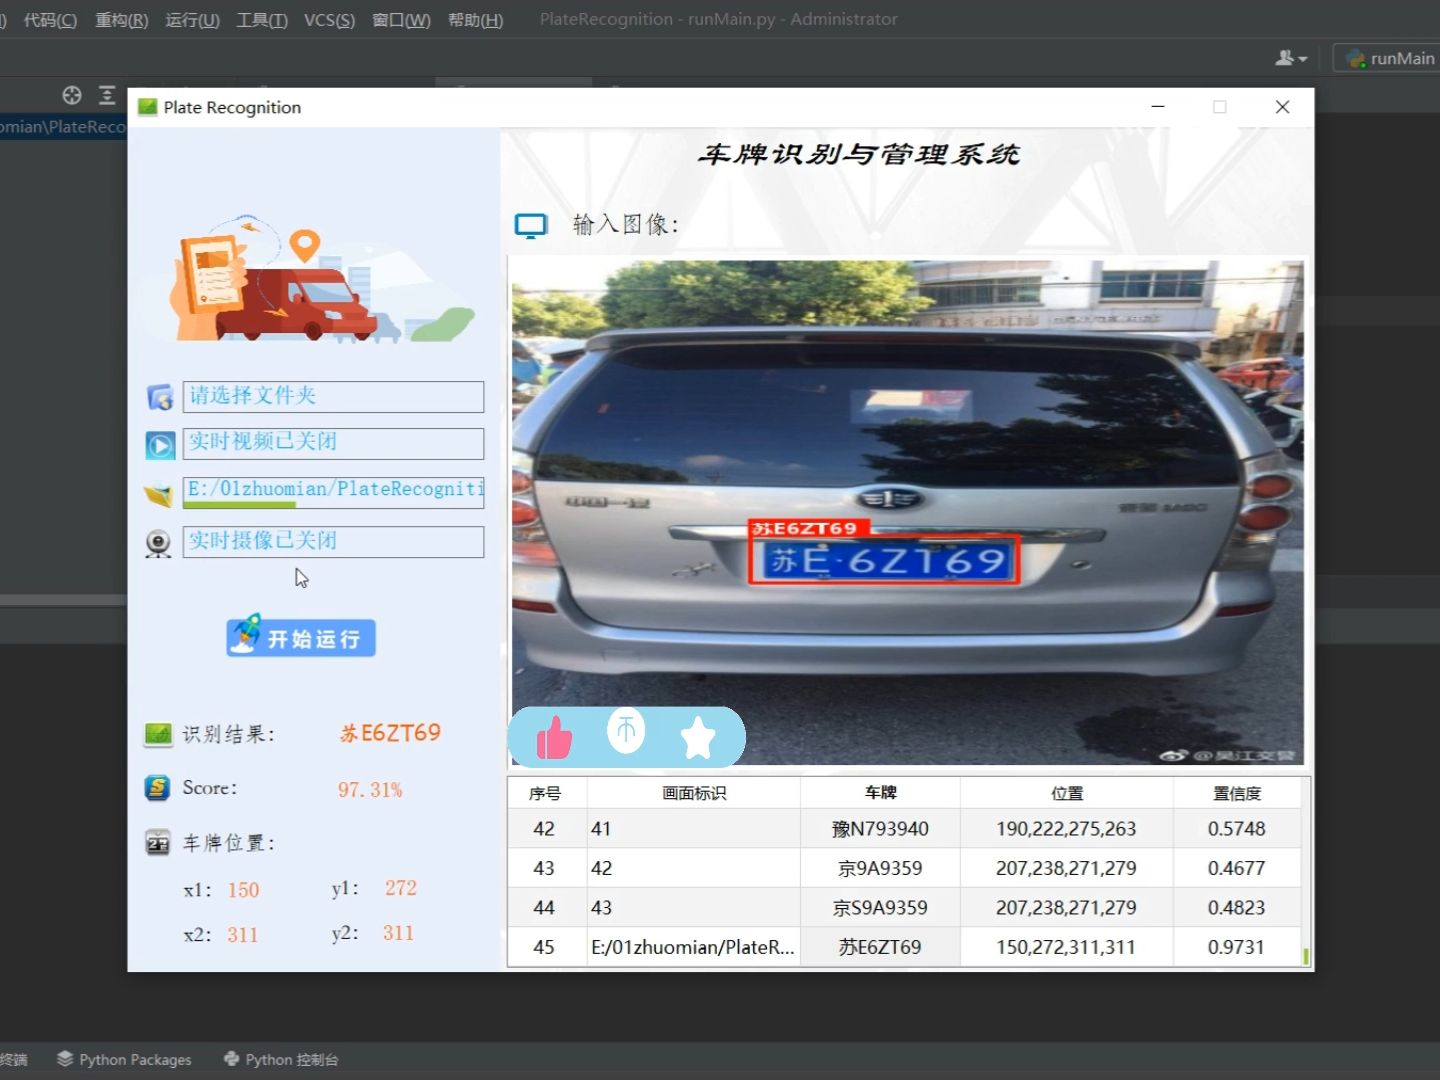
Task: Click the 实时摄像已关闭 field
Action: coord(333,541)
